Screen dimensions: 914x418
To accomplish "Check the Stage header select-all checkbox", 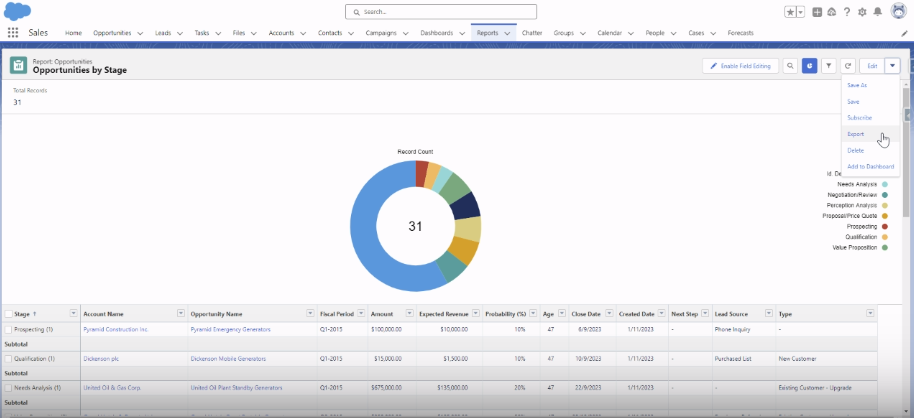I will (x=8, y=314).
